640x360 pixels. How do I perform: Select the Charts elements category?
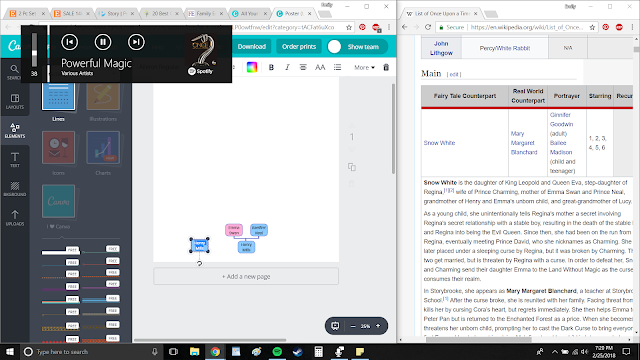(103, 147)
